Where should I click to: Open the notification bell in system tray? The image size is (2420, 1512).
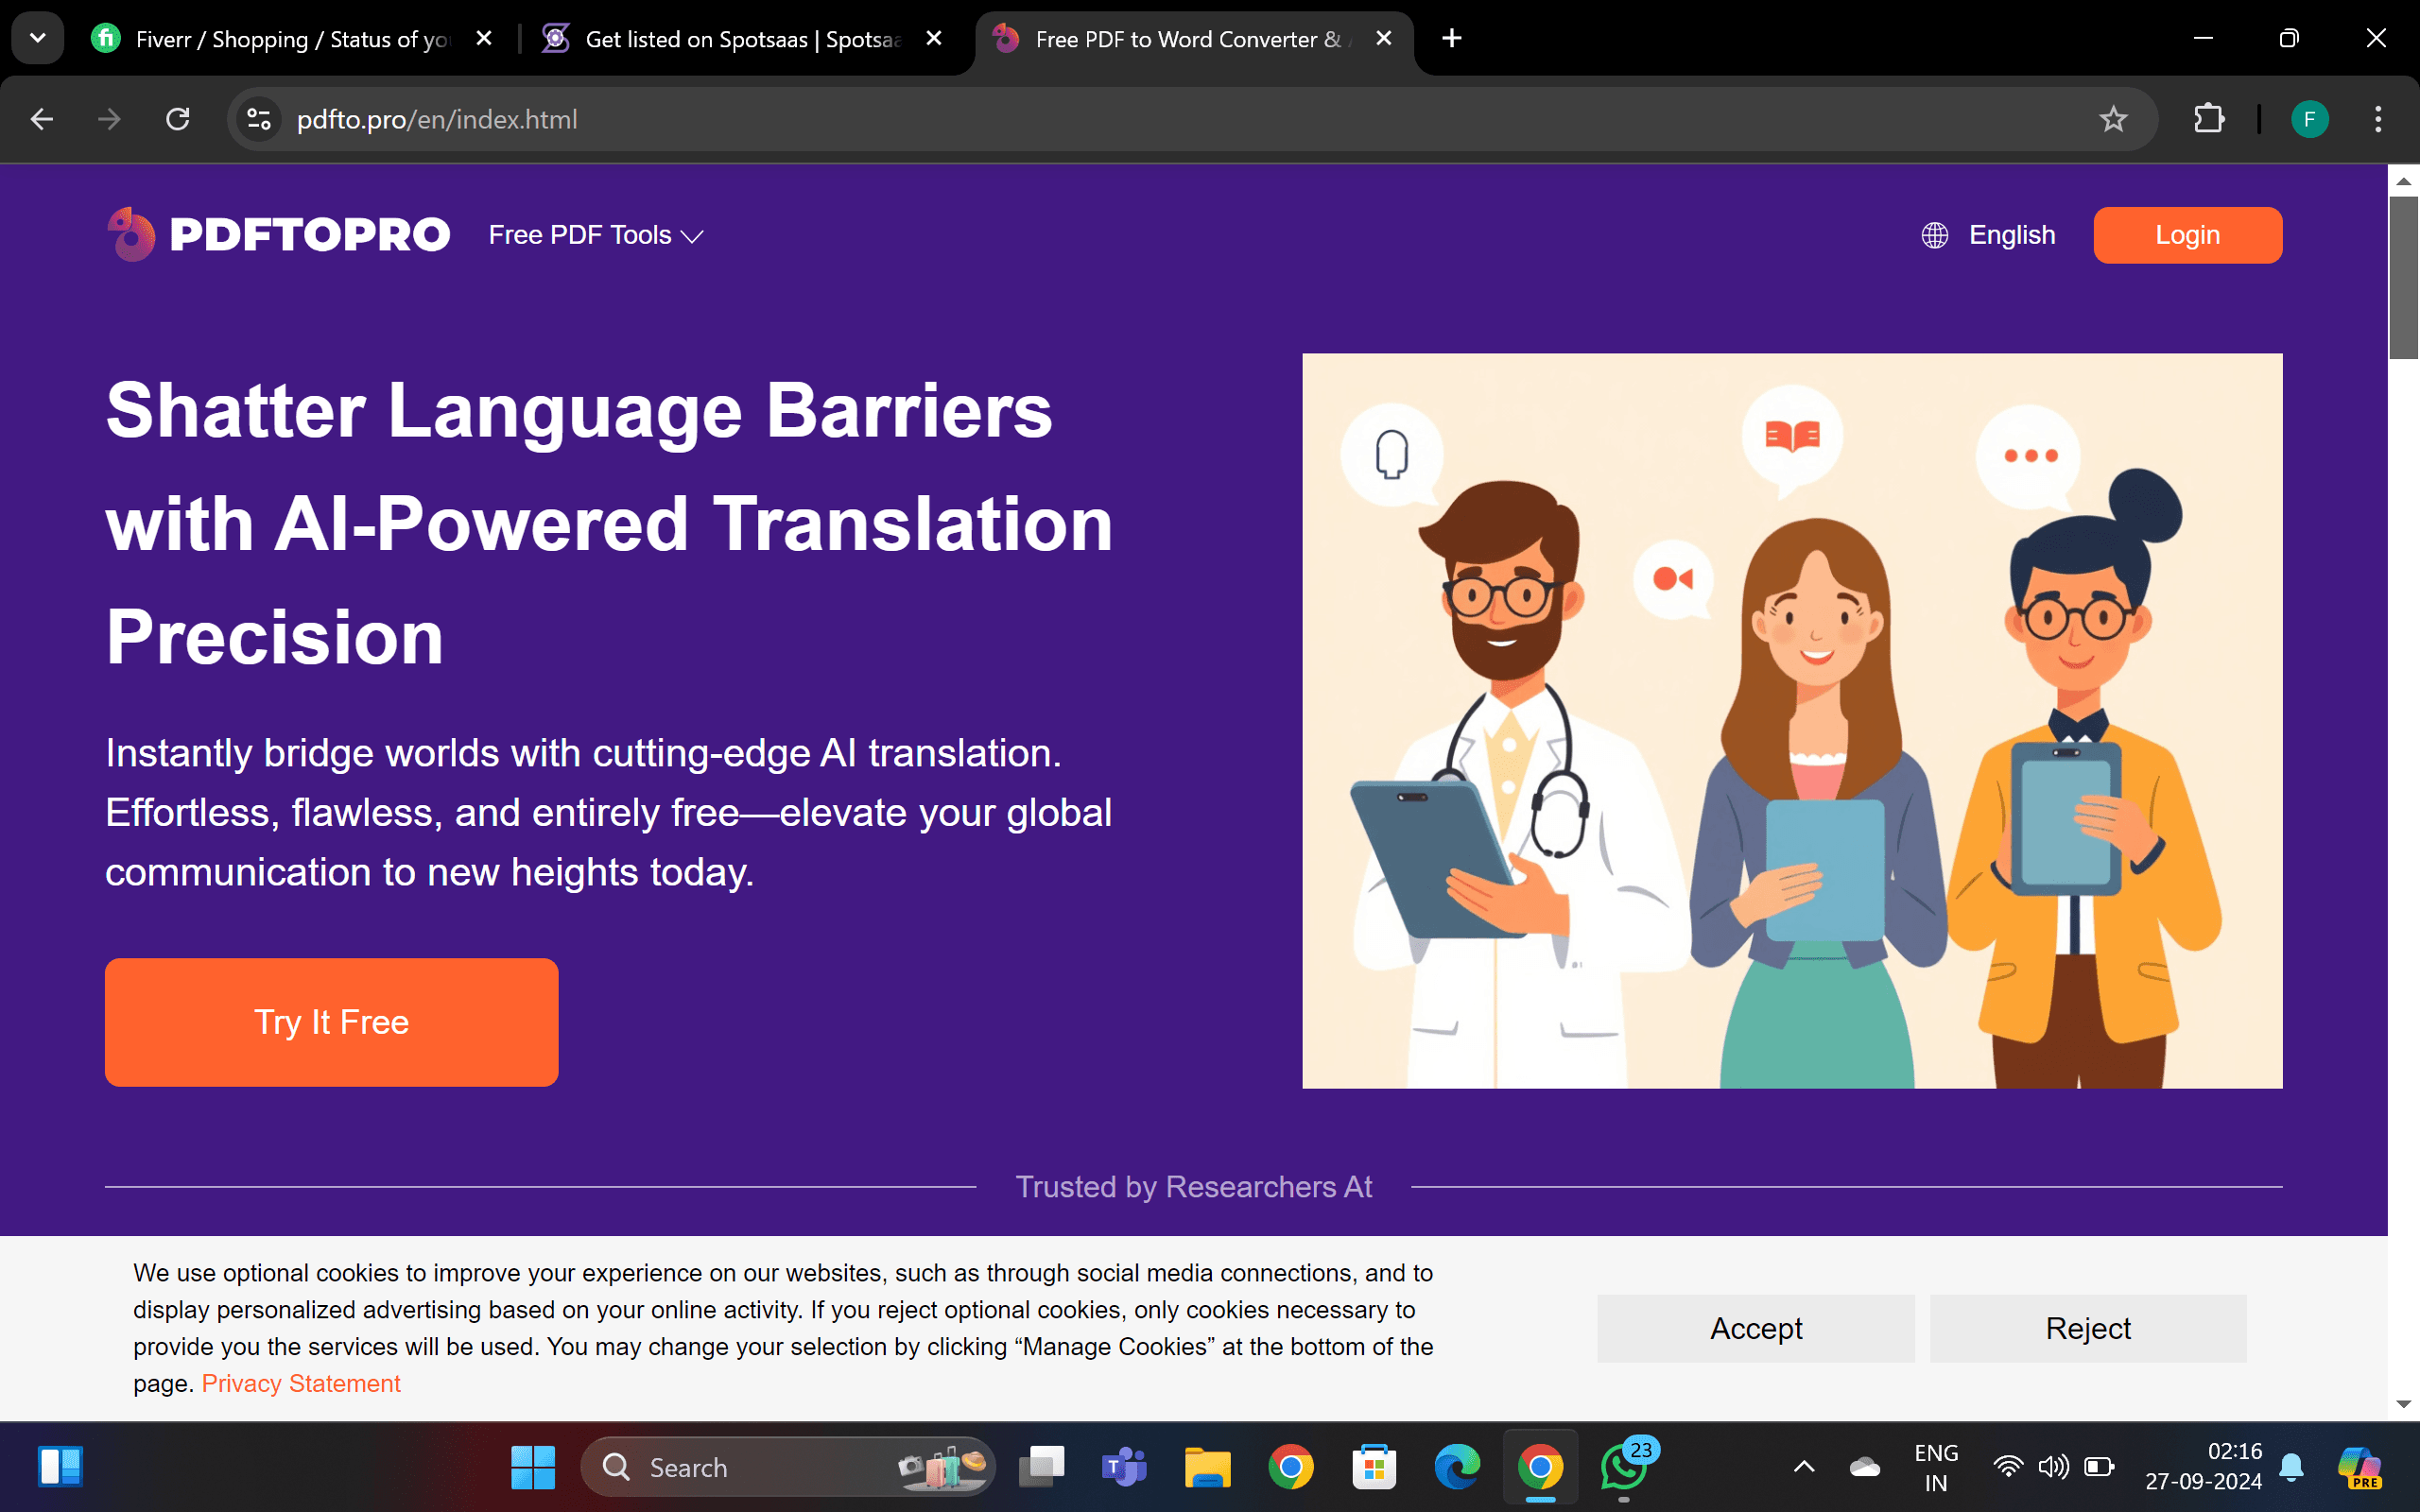tap(2291, 1467)
